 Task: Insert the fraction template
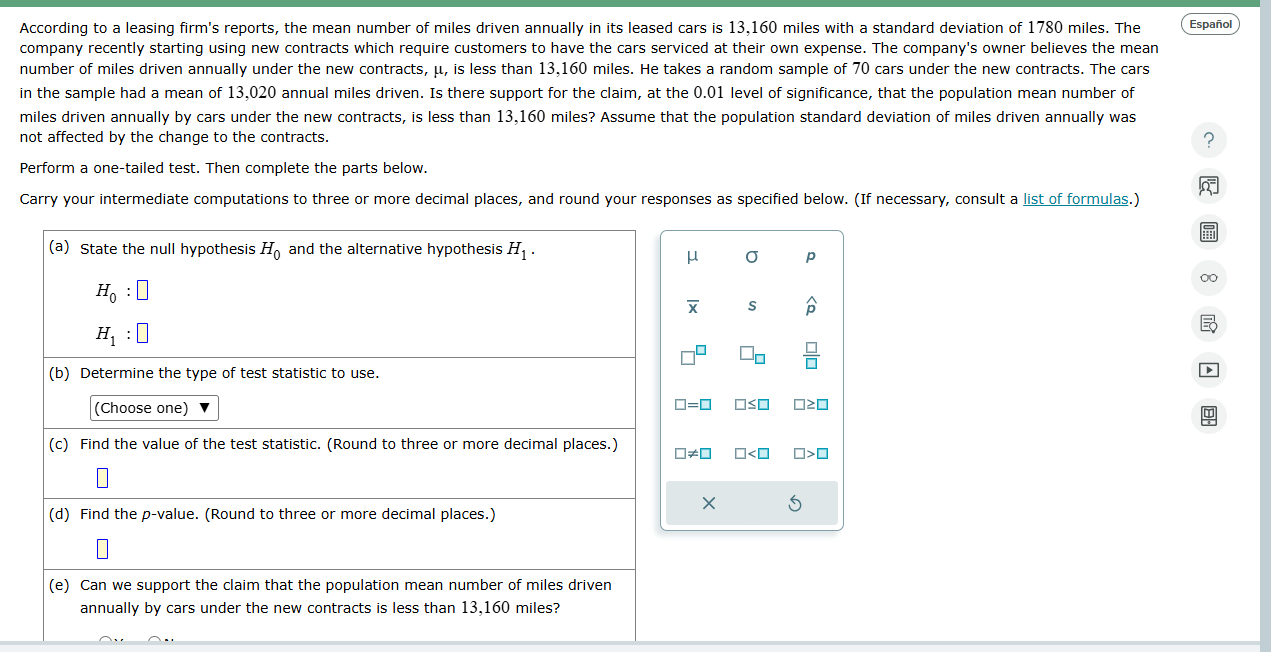[810, 355]
